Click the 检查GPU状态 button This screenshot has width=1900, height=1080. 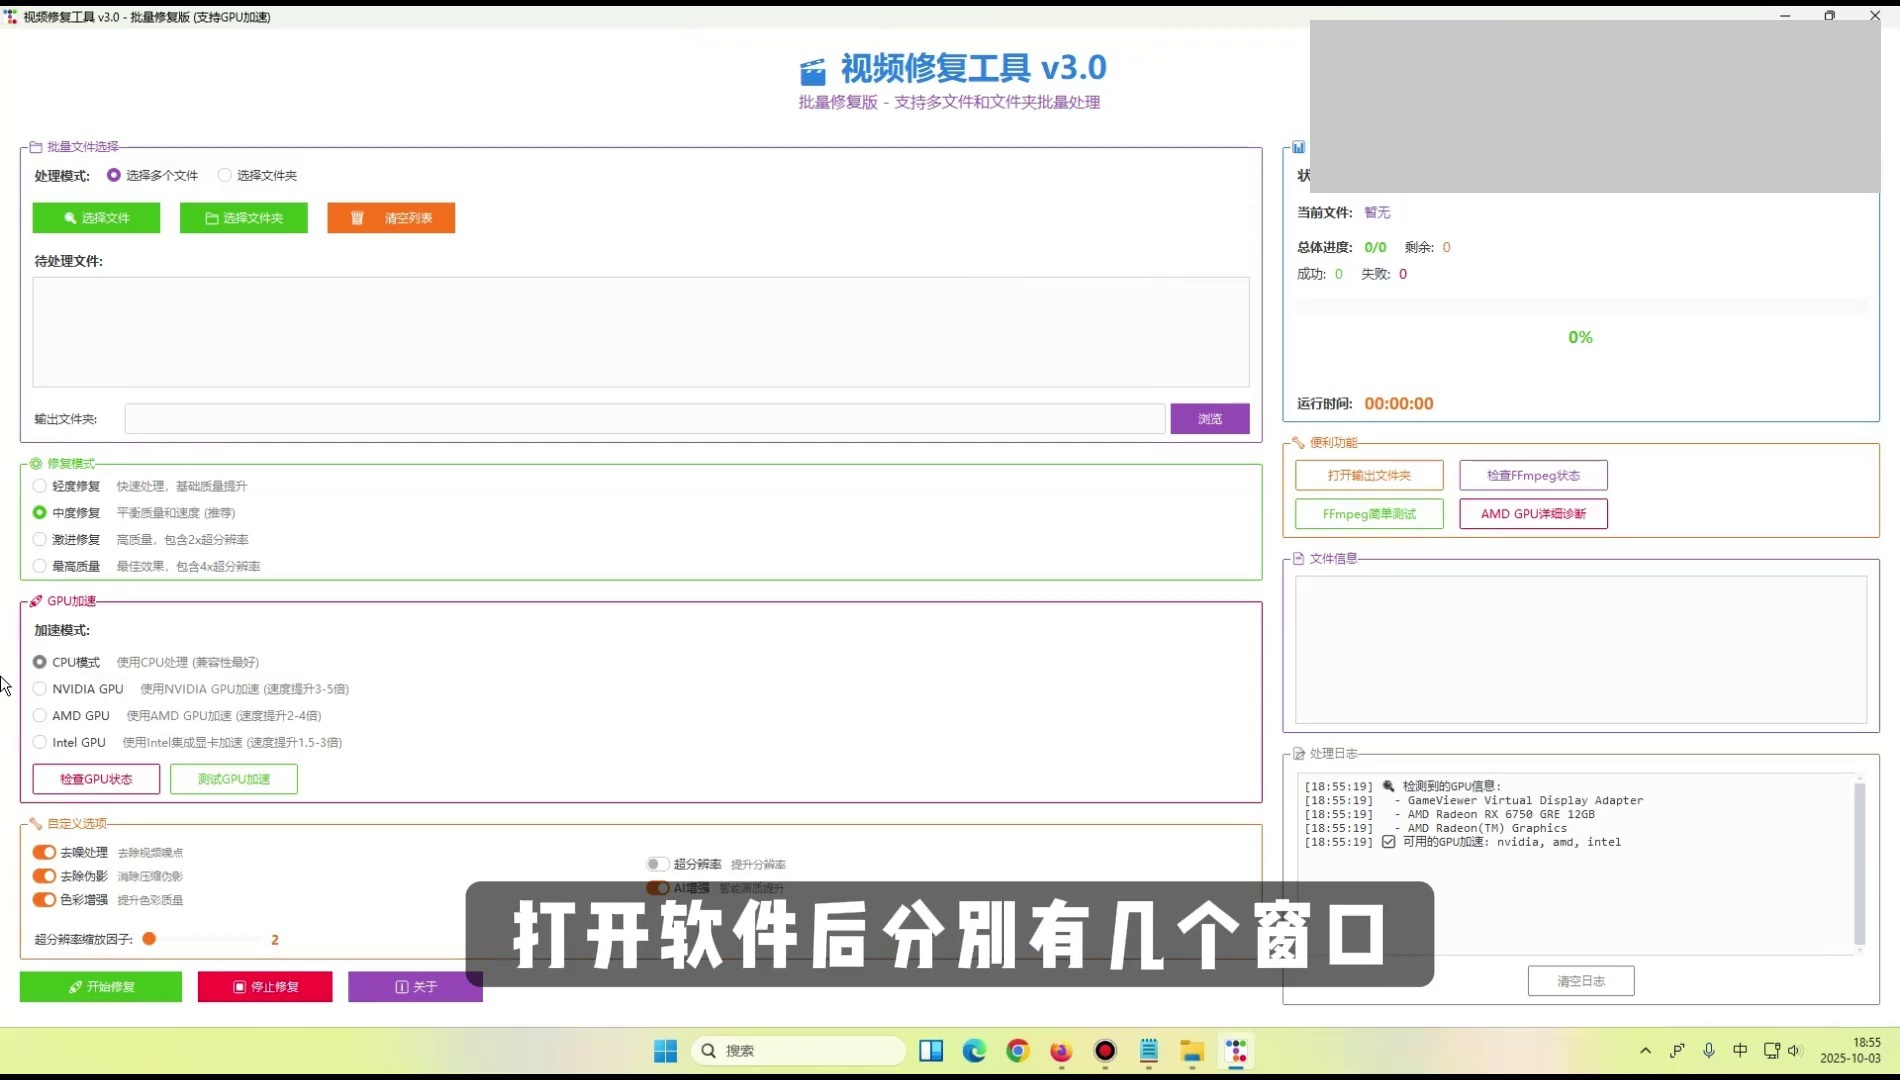pos(96,779)
